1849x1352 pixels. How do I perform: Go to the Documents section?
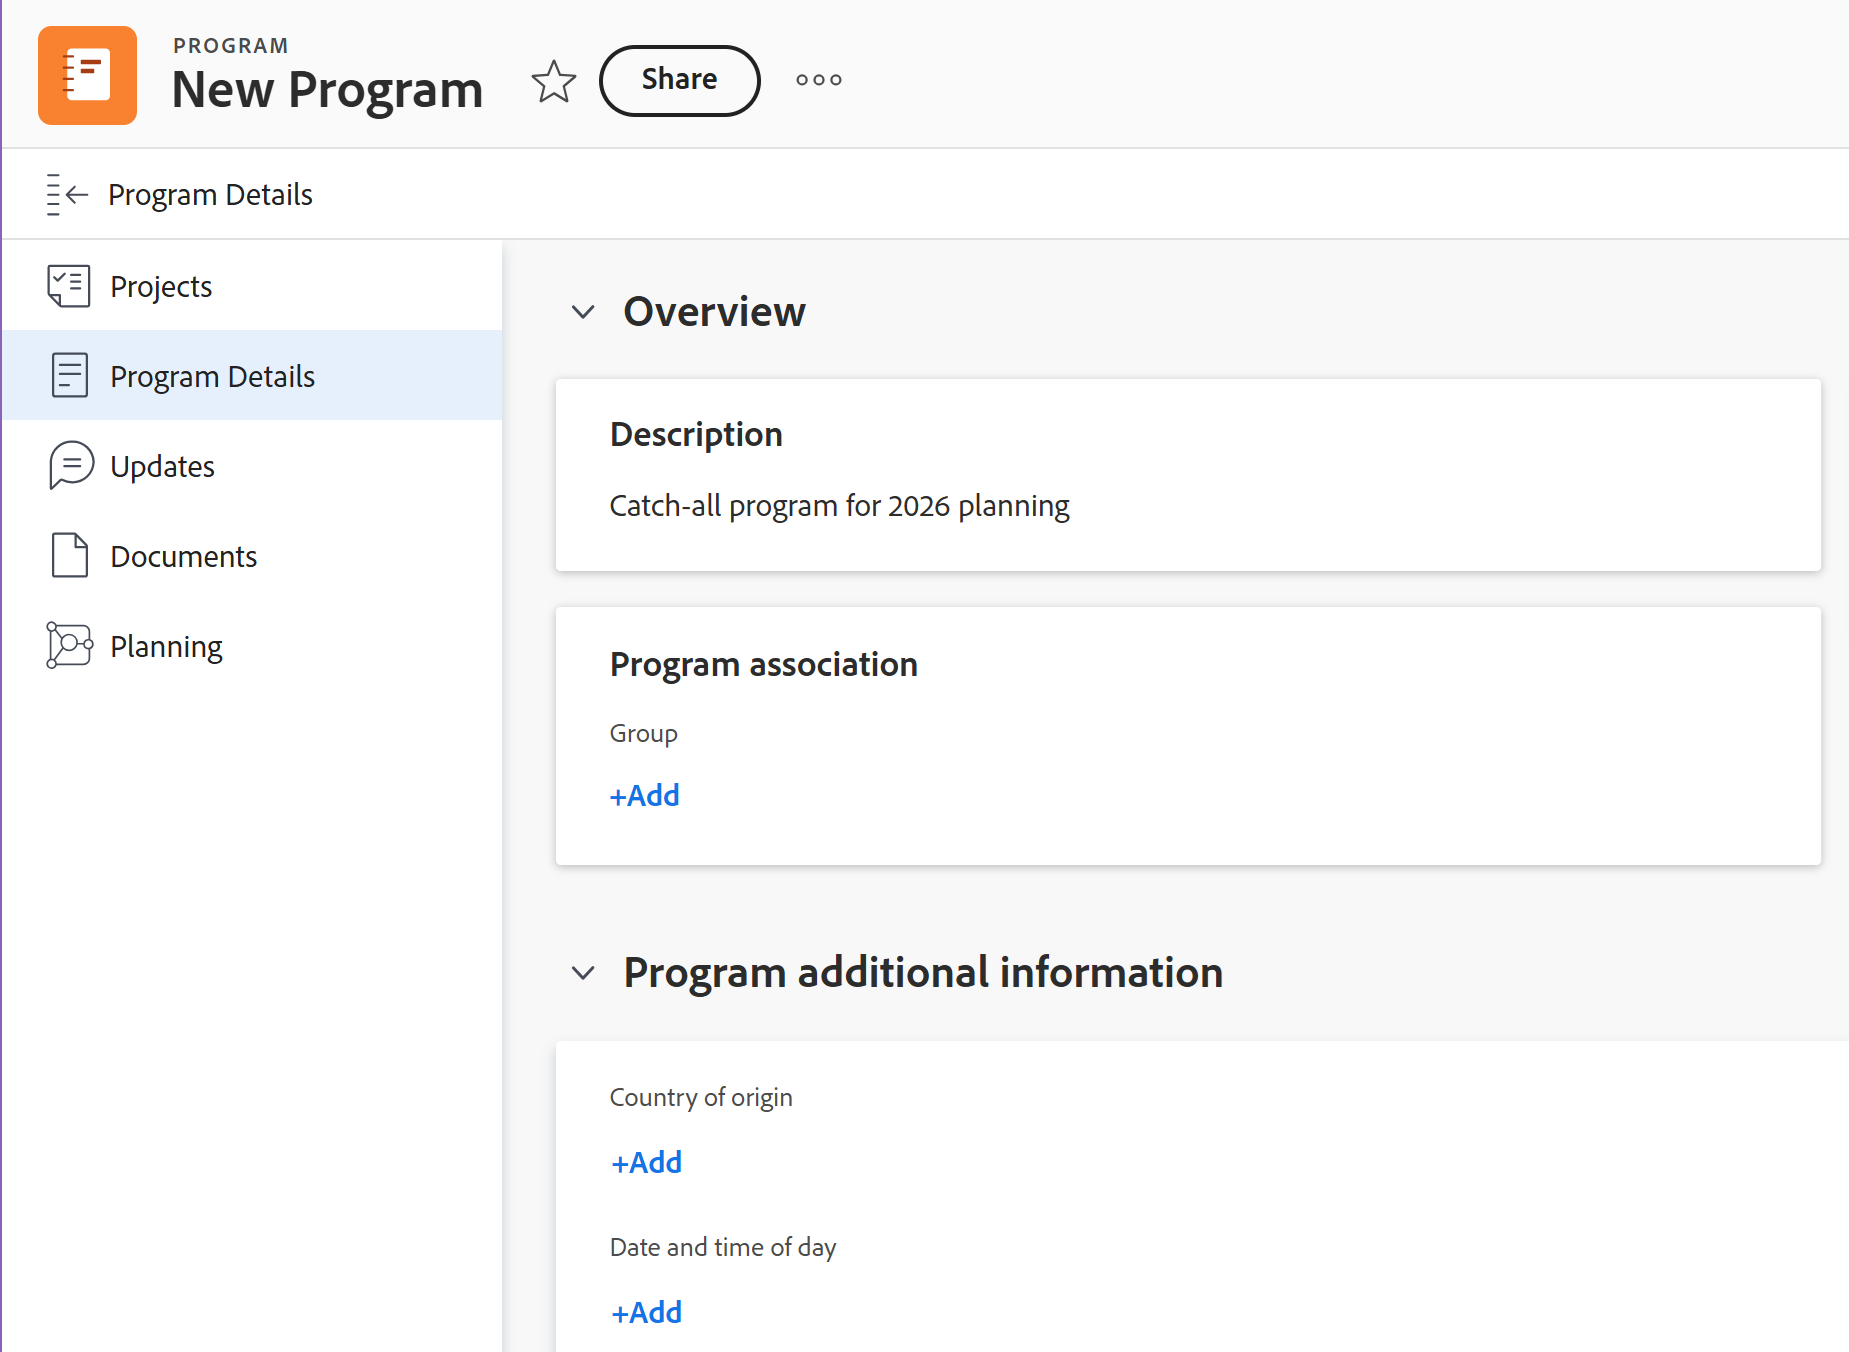(184, 557)
